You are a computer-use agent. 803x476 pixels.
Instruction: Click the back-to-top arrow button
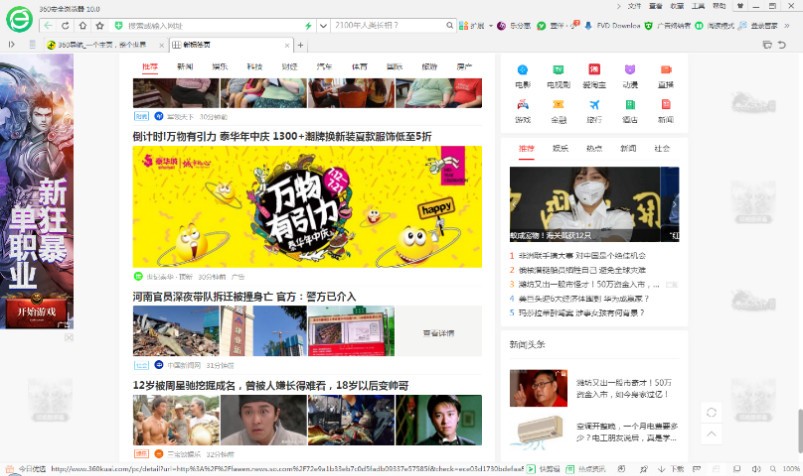pos(711,434)
